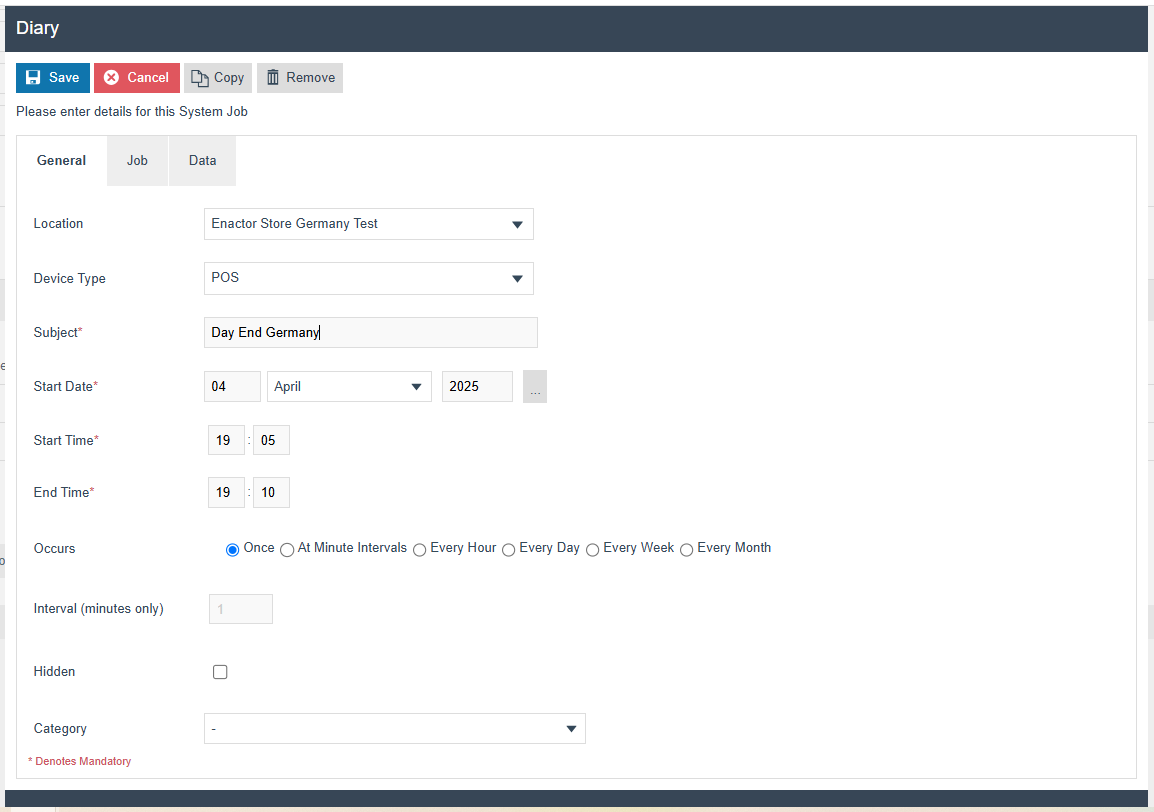The width and height of the screenshot is (1154, 812).
Task: Click the Subject text field
Action: [x=370, y=333]
